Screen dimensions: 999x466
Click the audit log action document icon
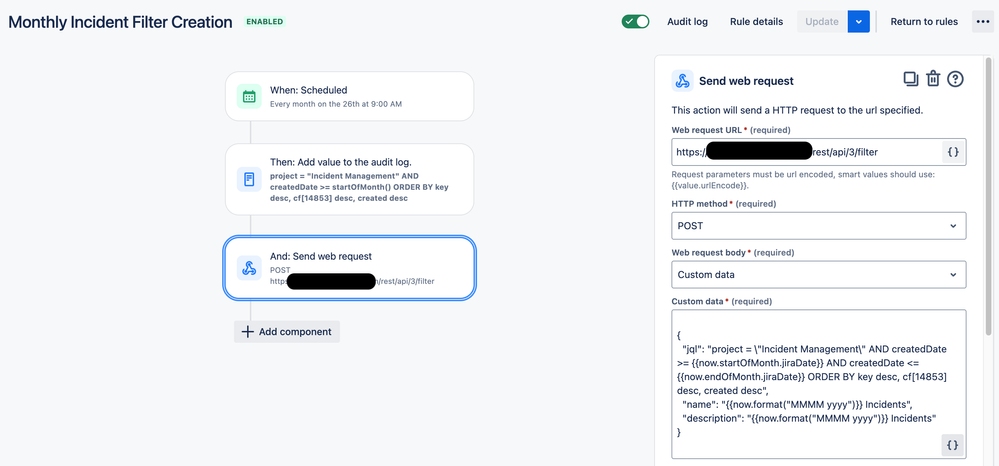[x=249, y=179]
